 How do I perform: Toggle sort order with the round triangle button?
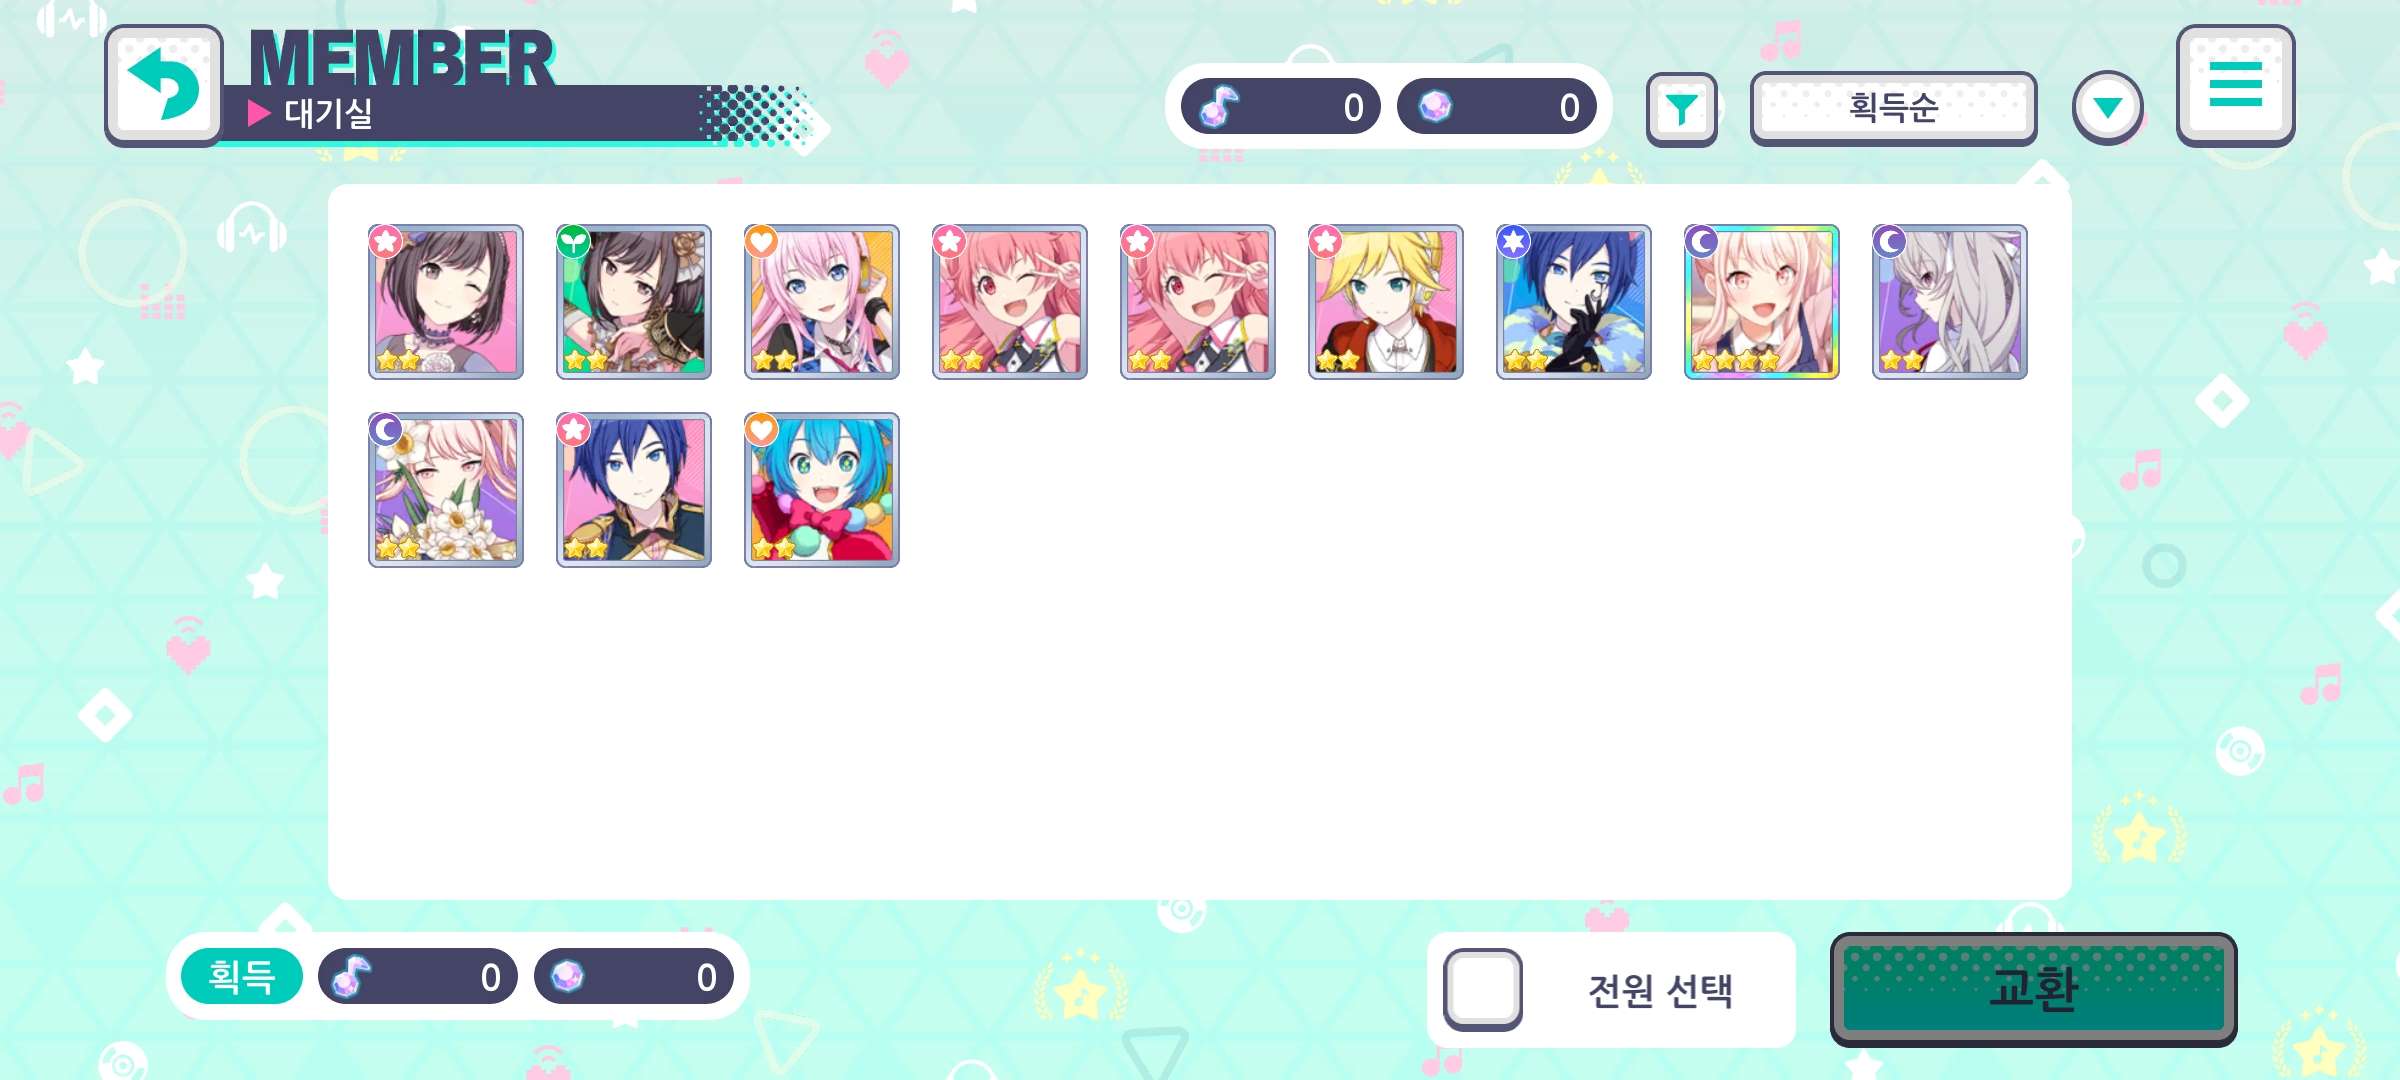pyautogui.click(x=2107, y=108)
